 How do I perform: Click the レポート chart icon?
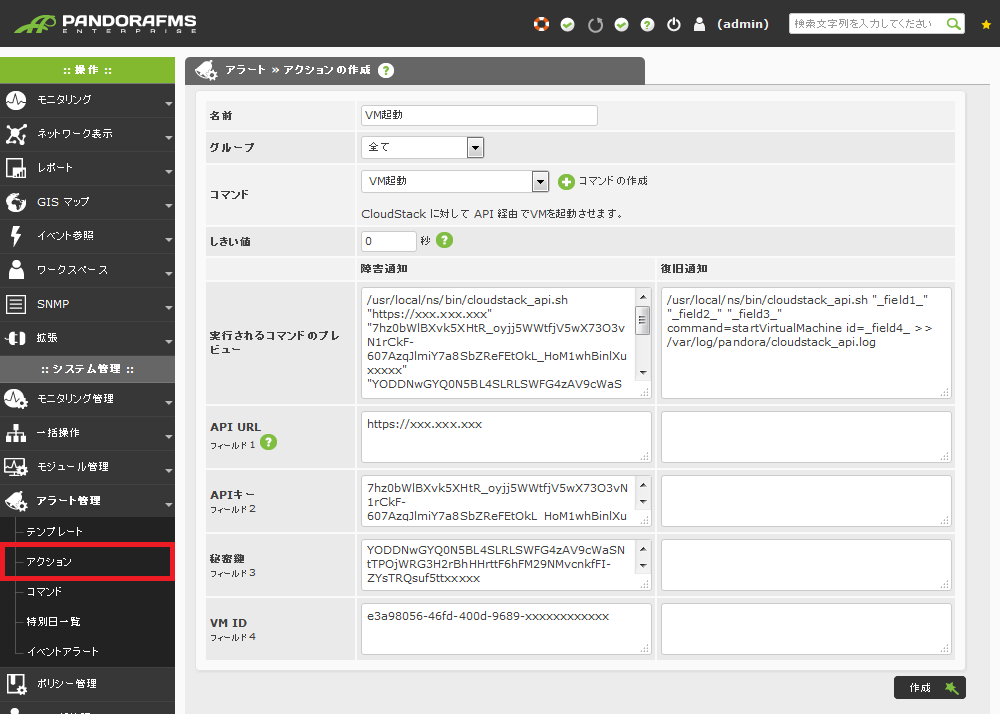tap(16, 168)
